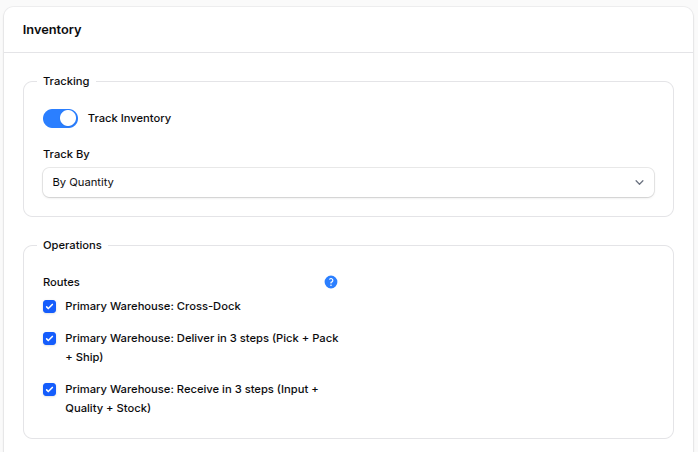Select the By Quantity value text
The width and height of the screenshot is (698, 452).
83,182
